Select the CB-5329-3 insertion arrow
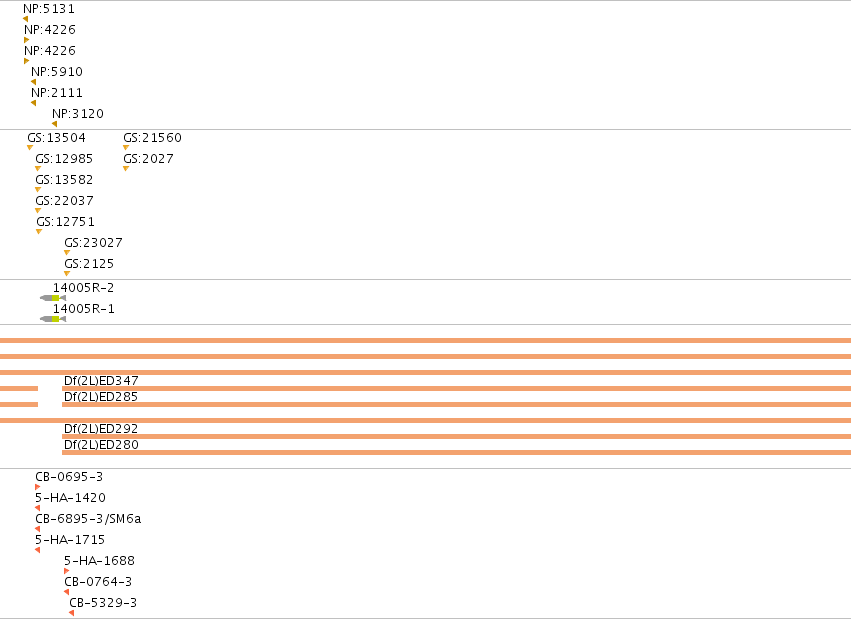 (x=72, y=613)
